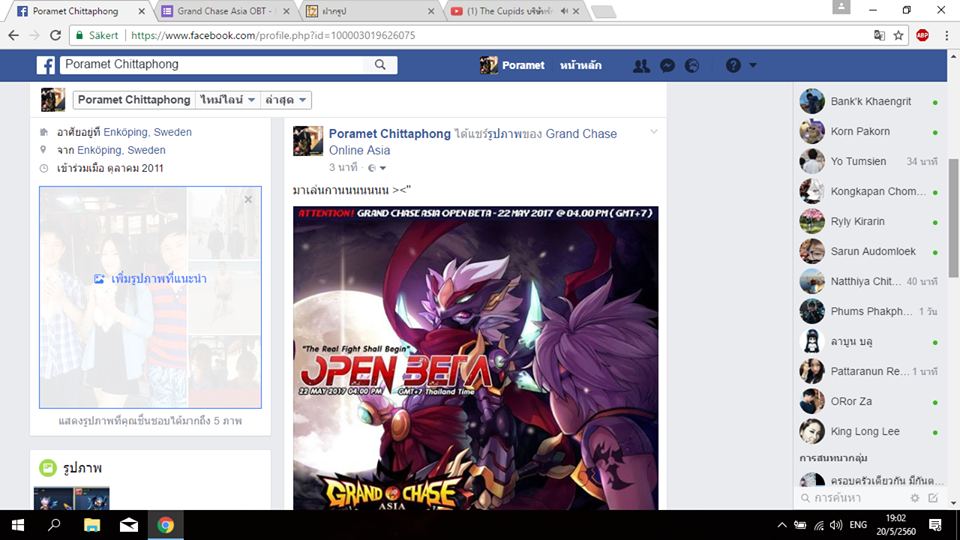Image resolution: width=960 pixels, height=540 pixels.
Task: Click post author profile thumbnail
Action: tap(308, 141)
